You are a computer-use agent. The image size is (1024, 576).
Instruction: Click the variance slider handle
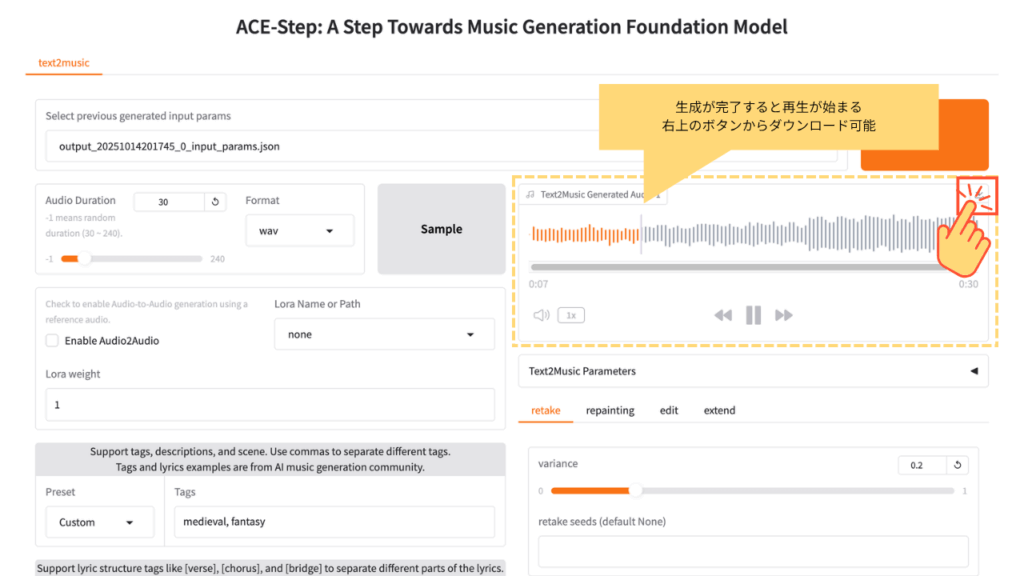pyautogui.click(x=634, y=491)
